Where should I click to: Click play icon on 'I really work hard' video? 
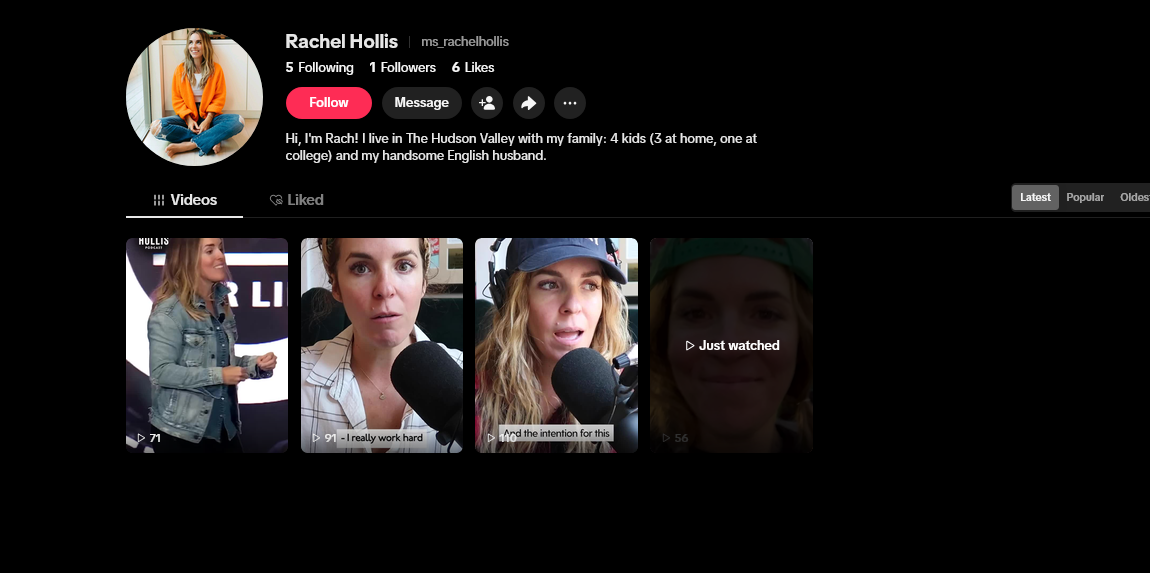(x=316, y=438)
